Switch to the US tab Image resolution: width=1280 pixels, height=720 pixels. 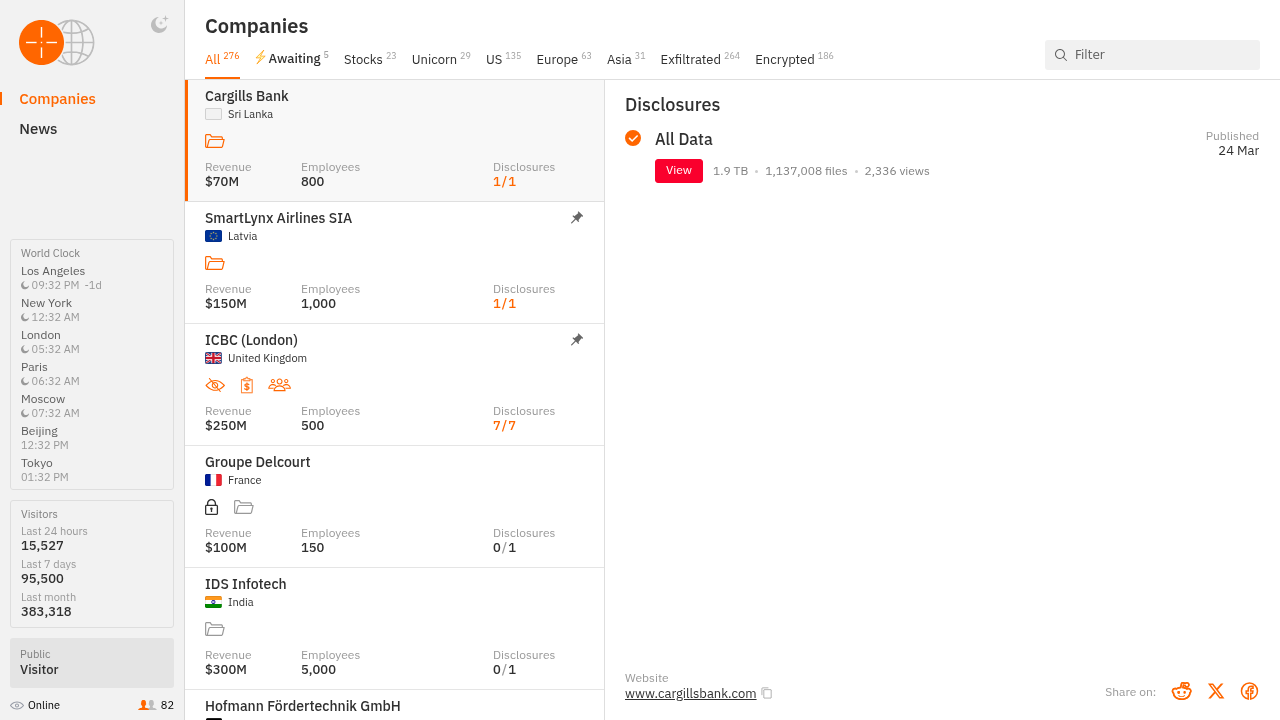[x=503, y=59]
